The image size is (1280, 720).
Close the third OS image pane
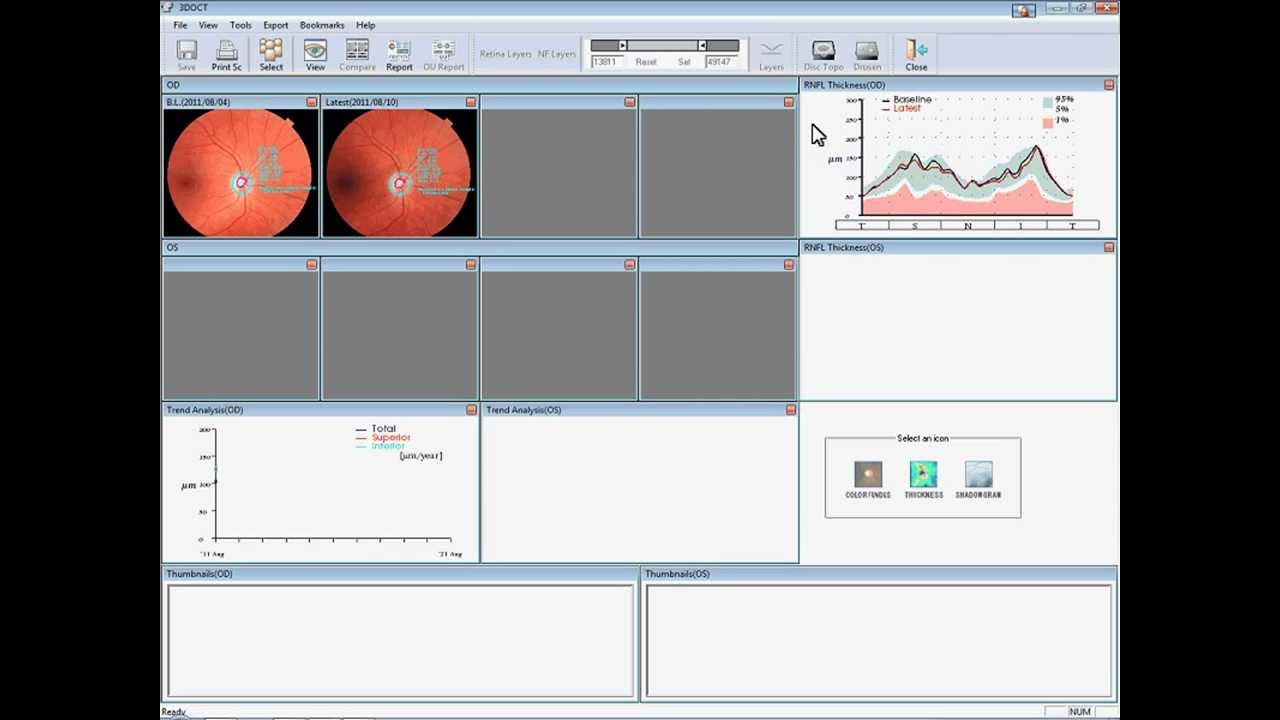629,265
